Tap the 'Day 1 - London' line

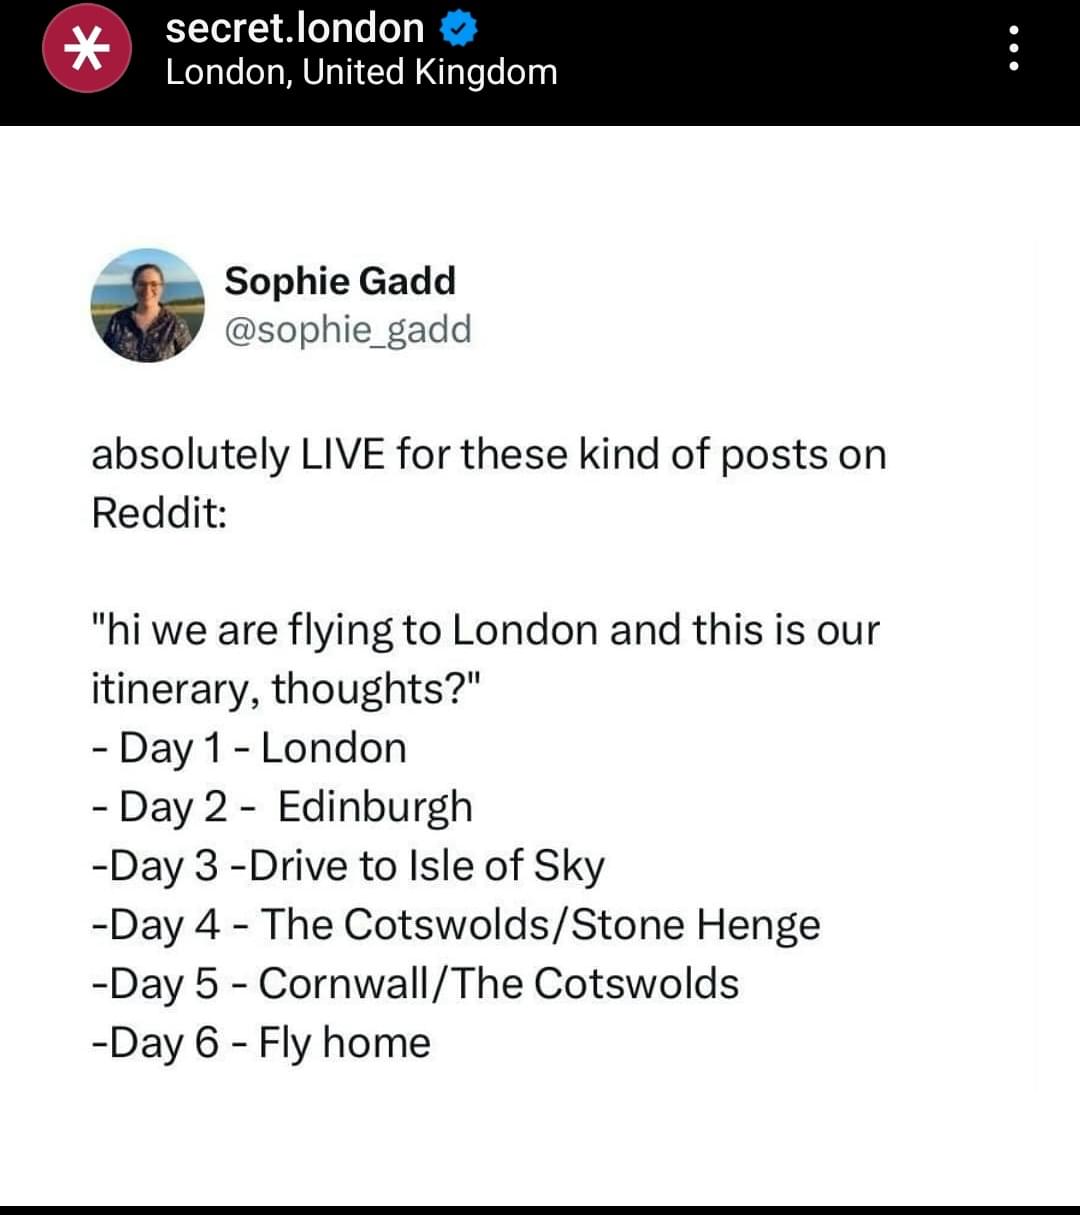[249, 749]
